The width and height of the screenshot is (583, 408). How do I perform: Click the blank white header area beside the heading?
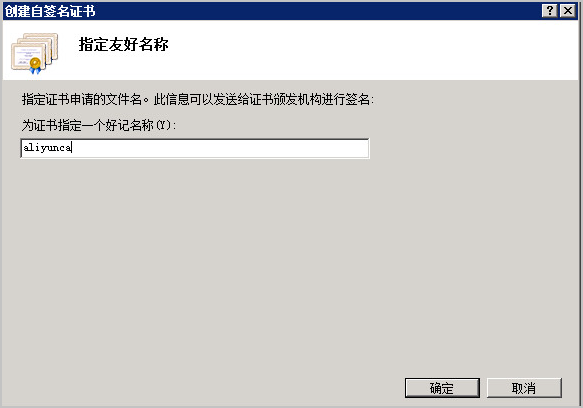pos(372,48)
